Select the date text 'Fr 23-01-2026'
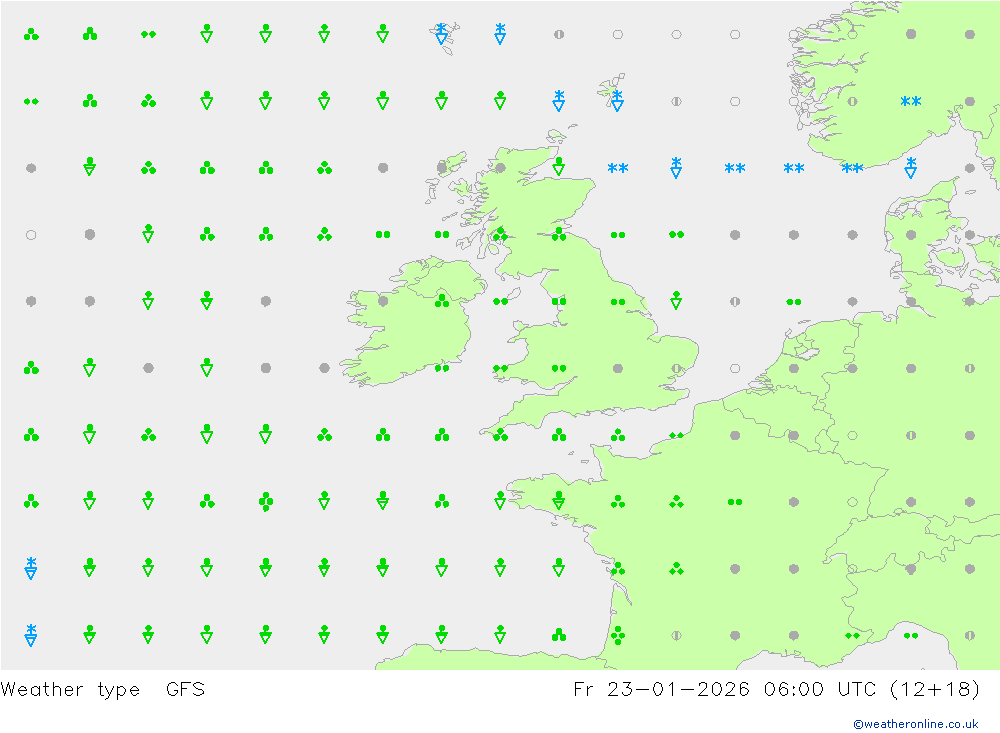The width and height of the screenshot is (1000, 733). tap(661, 689)
